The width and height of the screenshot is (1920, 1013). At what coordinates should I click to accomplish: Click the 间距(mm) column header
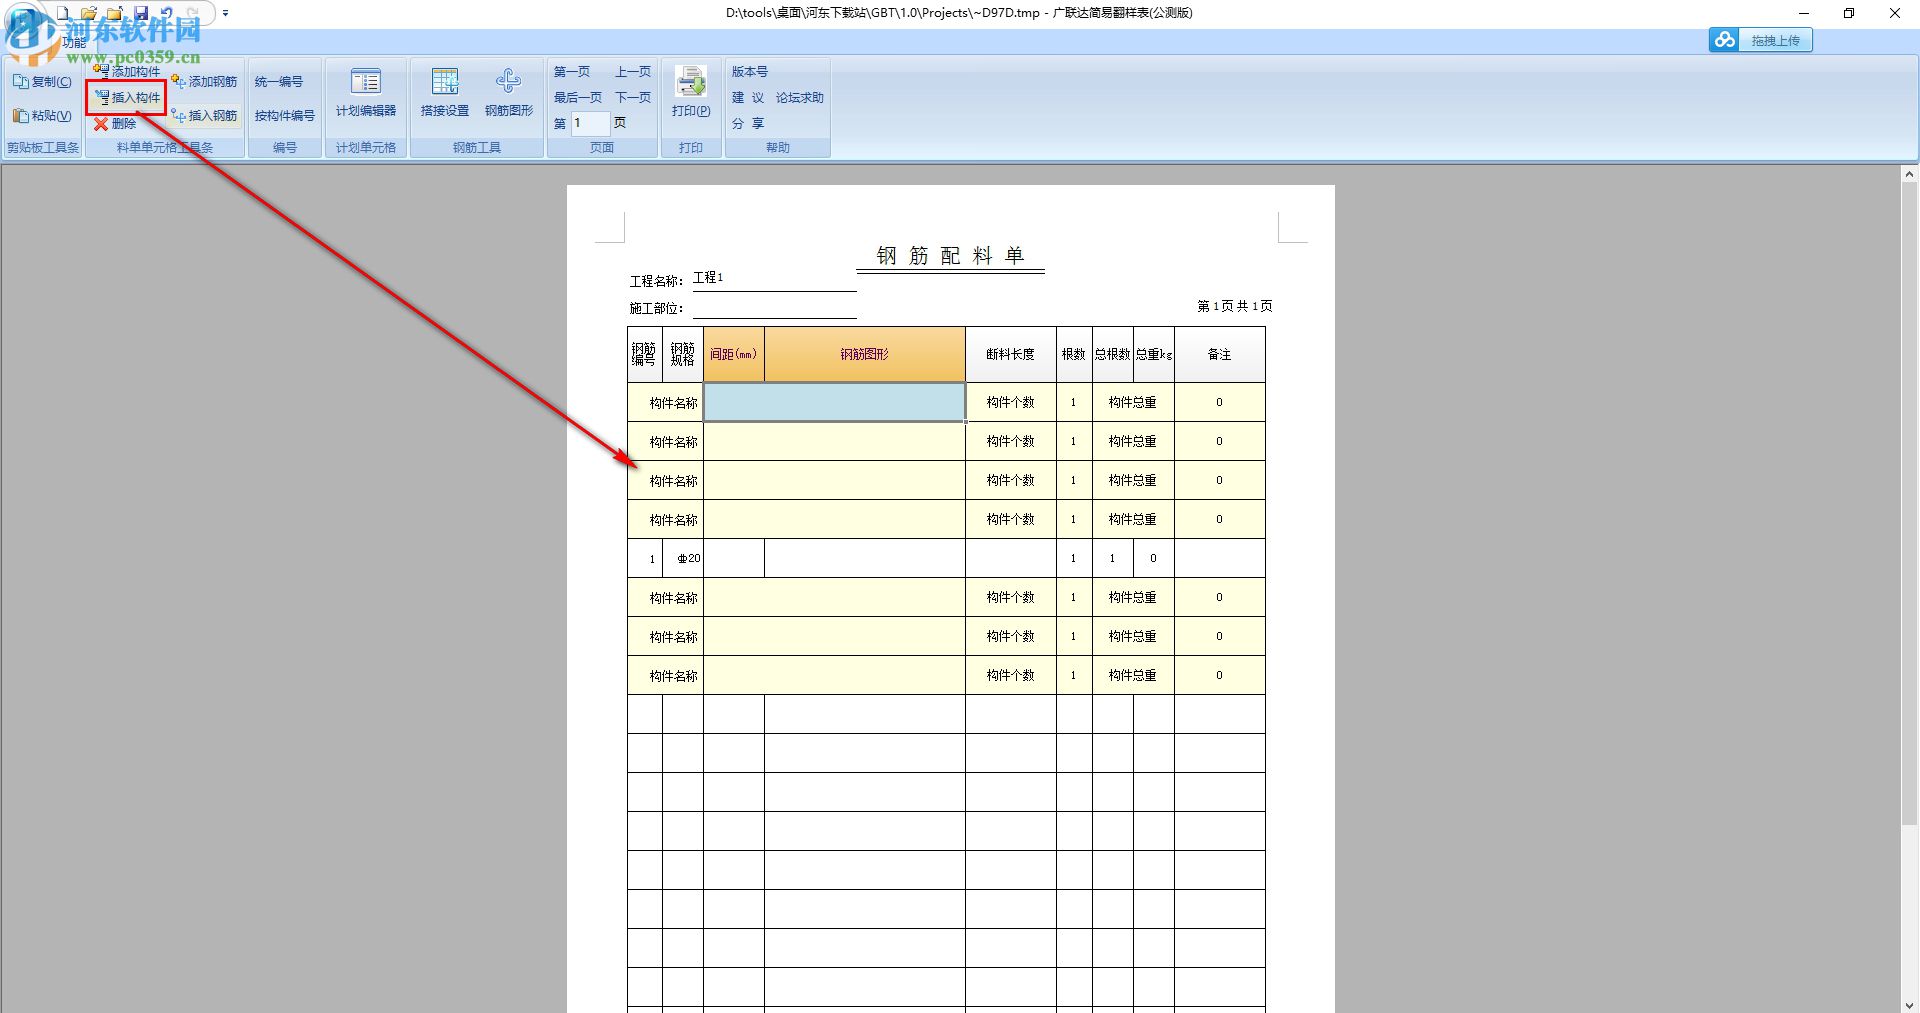point(734,354)
